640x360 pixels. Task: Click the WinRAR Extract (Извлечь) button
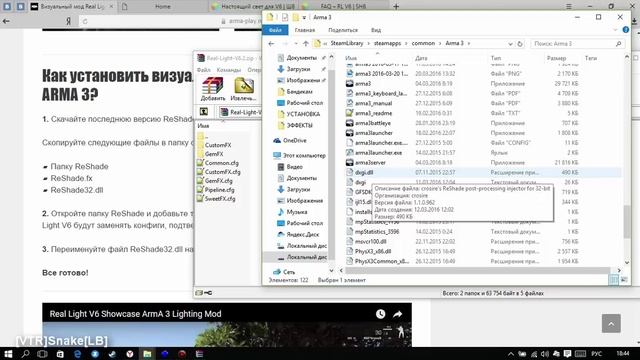[243, 89]
